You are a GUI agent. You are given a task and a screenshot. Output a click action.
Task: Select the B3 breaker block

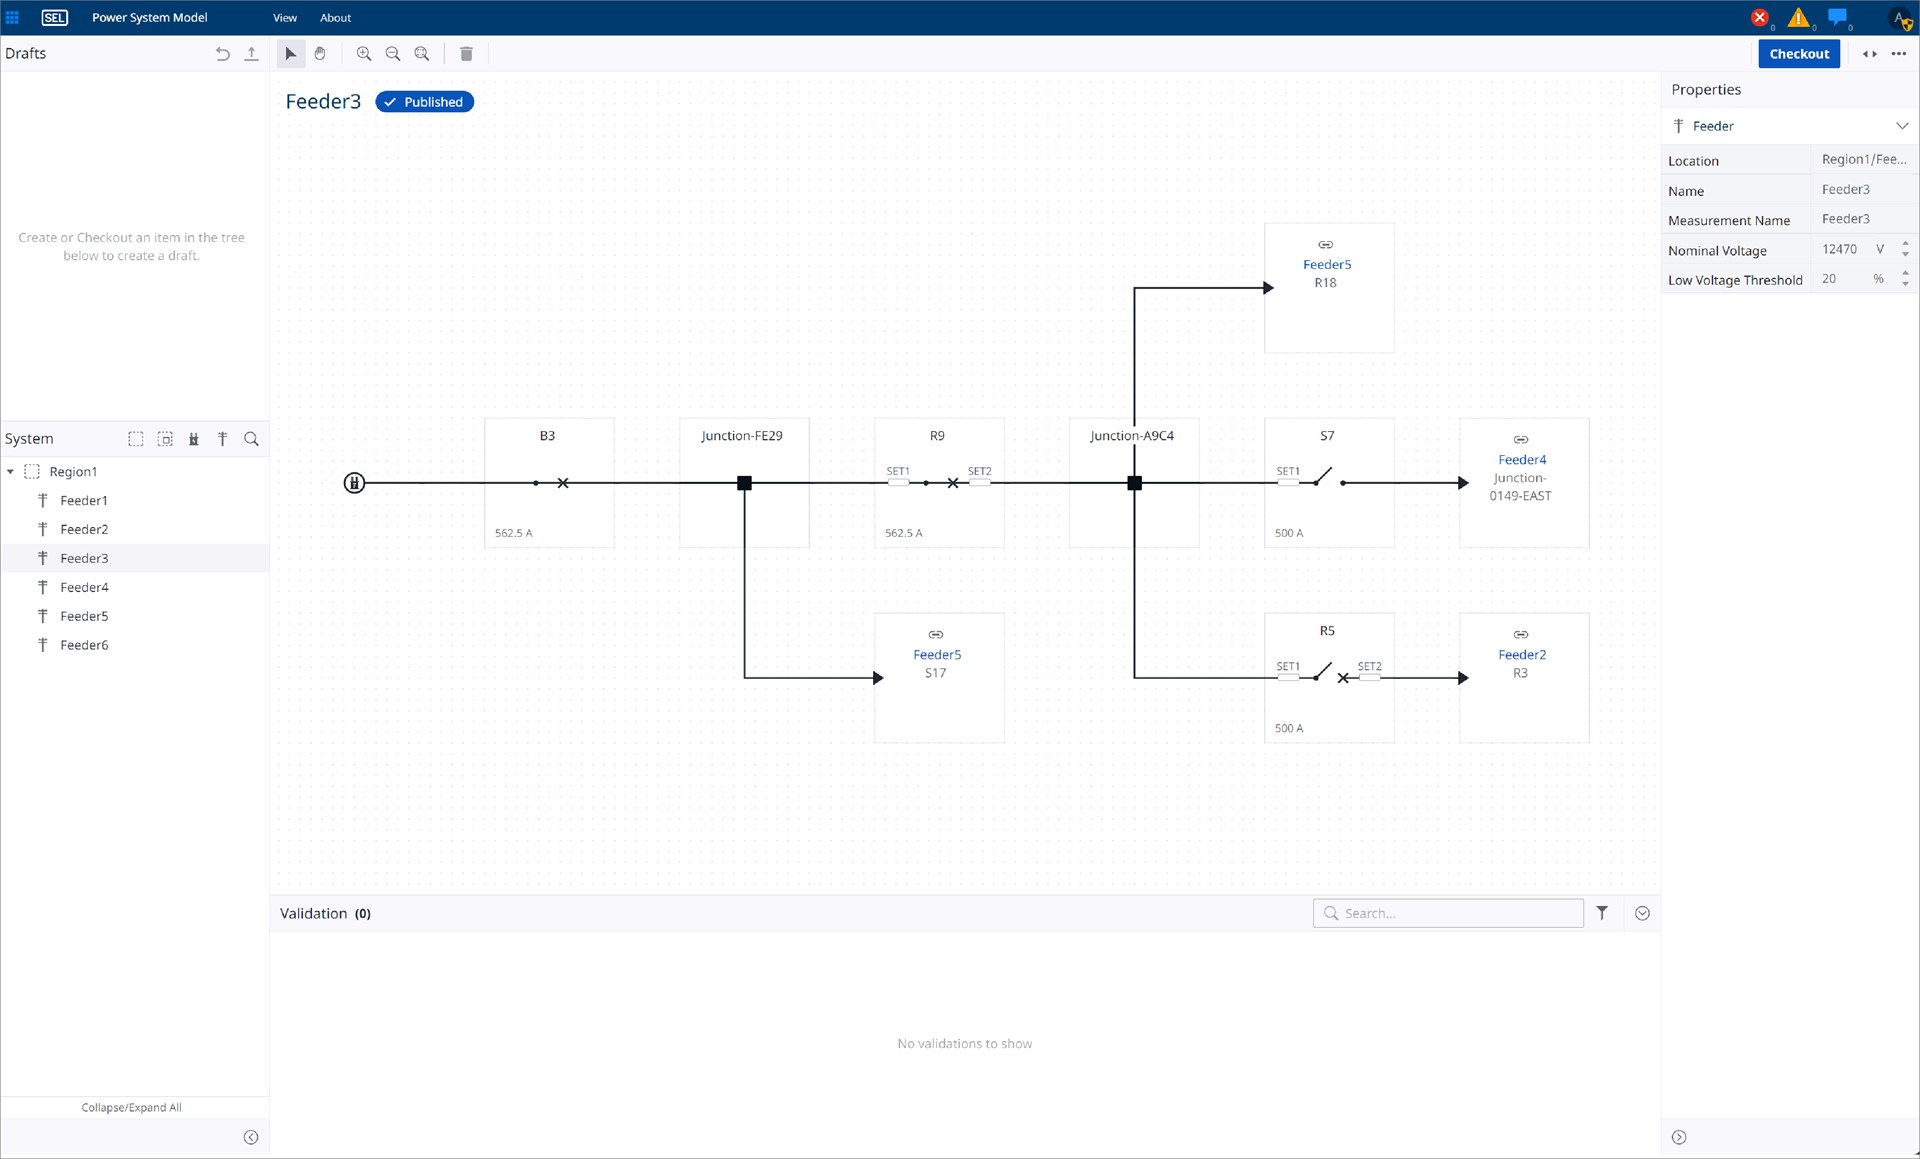[x=549, y=484]
